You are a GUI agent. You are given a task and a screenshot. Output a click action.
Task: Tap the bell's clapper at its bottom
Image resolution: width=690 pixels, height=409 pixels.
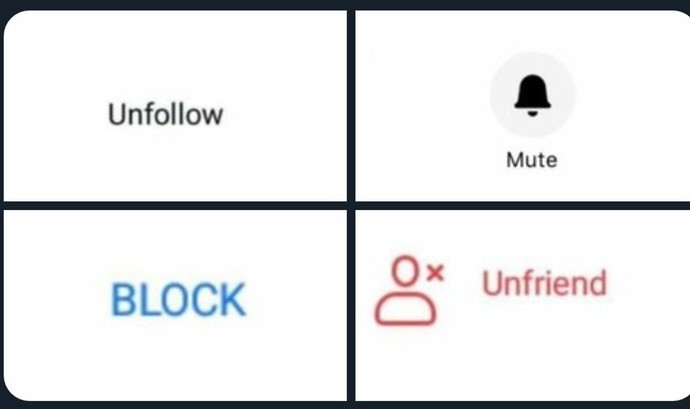coord(532,114)
